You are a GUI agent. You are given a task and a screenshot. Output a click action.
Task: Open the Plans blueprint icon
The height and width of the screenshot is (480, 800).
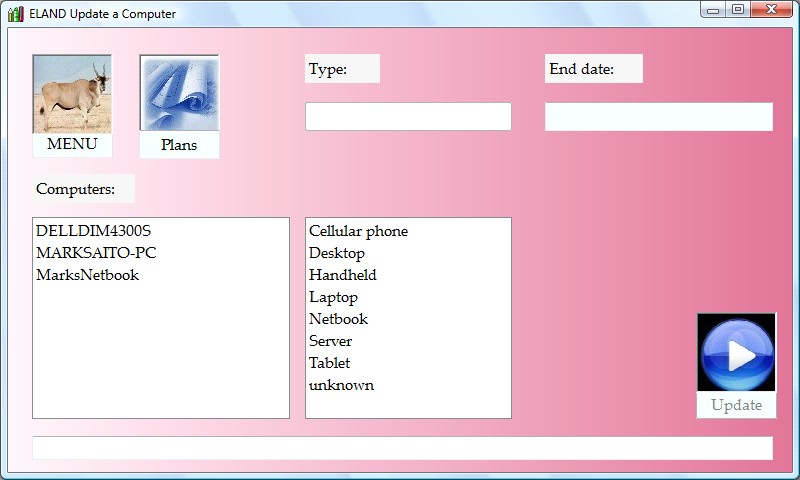179,94
